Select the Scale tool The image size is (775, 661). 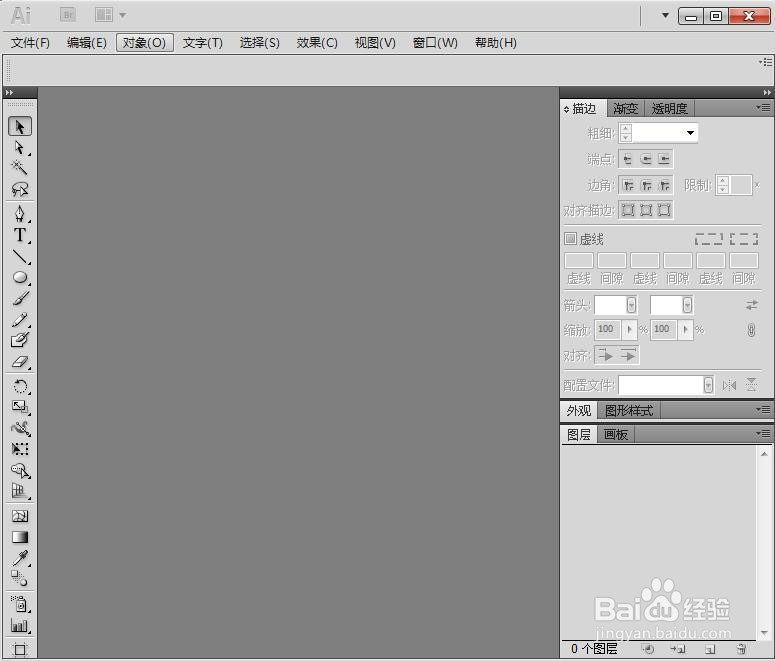tap(20, 406)
